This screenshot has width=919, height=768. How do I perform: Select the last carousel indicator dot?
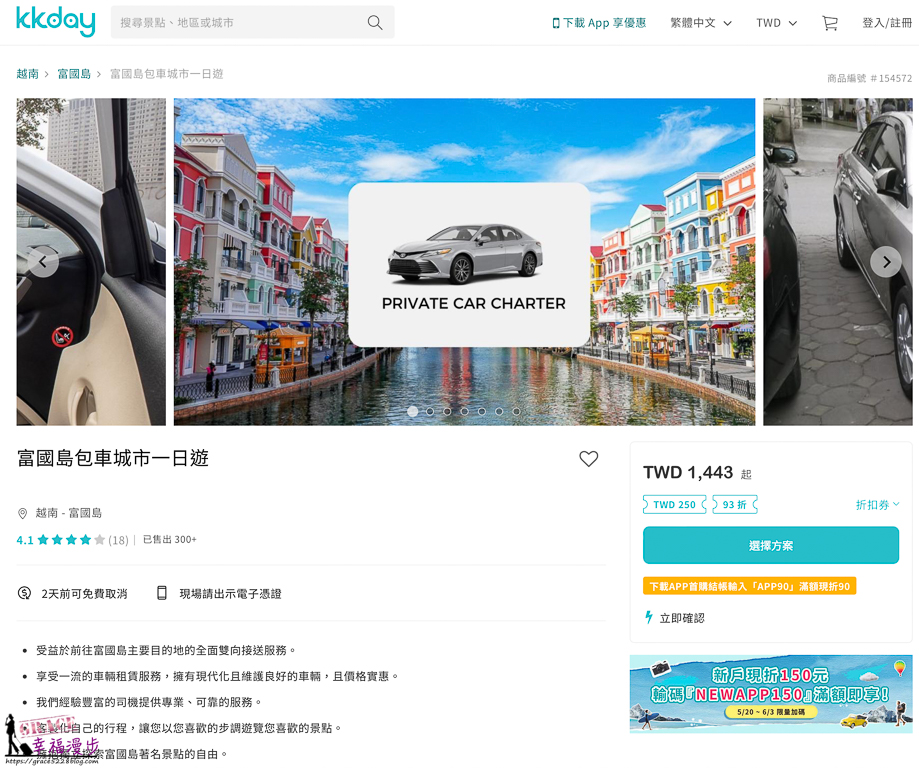tap(516, 412)
